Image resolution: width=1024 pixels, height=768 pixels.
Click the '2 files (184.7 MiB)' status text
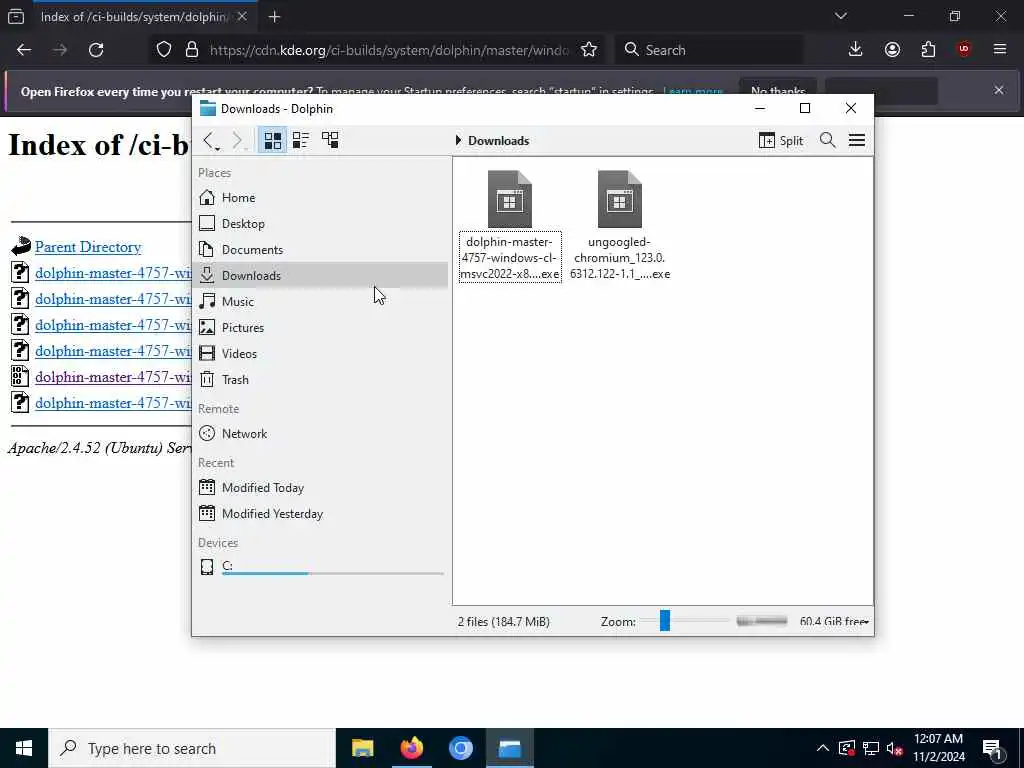click(x=504, y=622)
